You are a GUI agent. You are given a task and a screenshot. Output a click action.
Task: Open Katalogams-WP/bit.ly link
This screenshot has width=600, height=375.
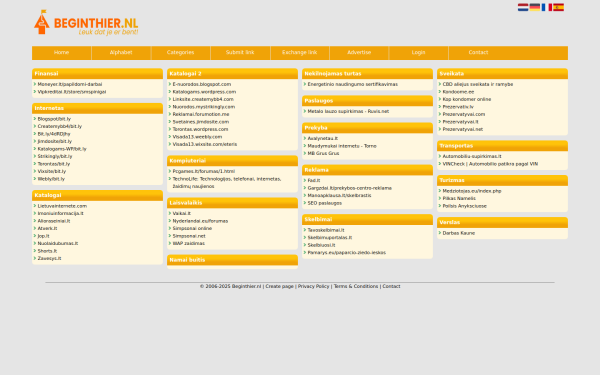62,149
